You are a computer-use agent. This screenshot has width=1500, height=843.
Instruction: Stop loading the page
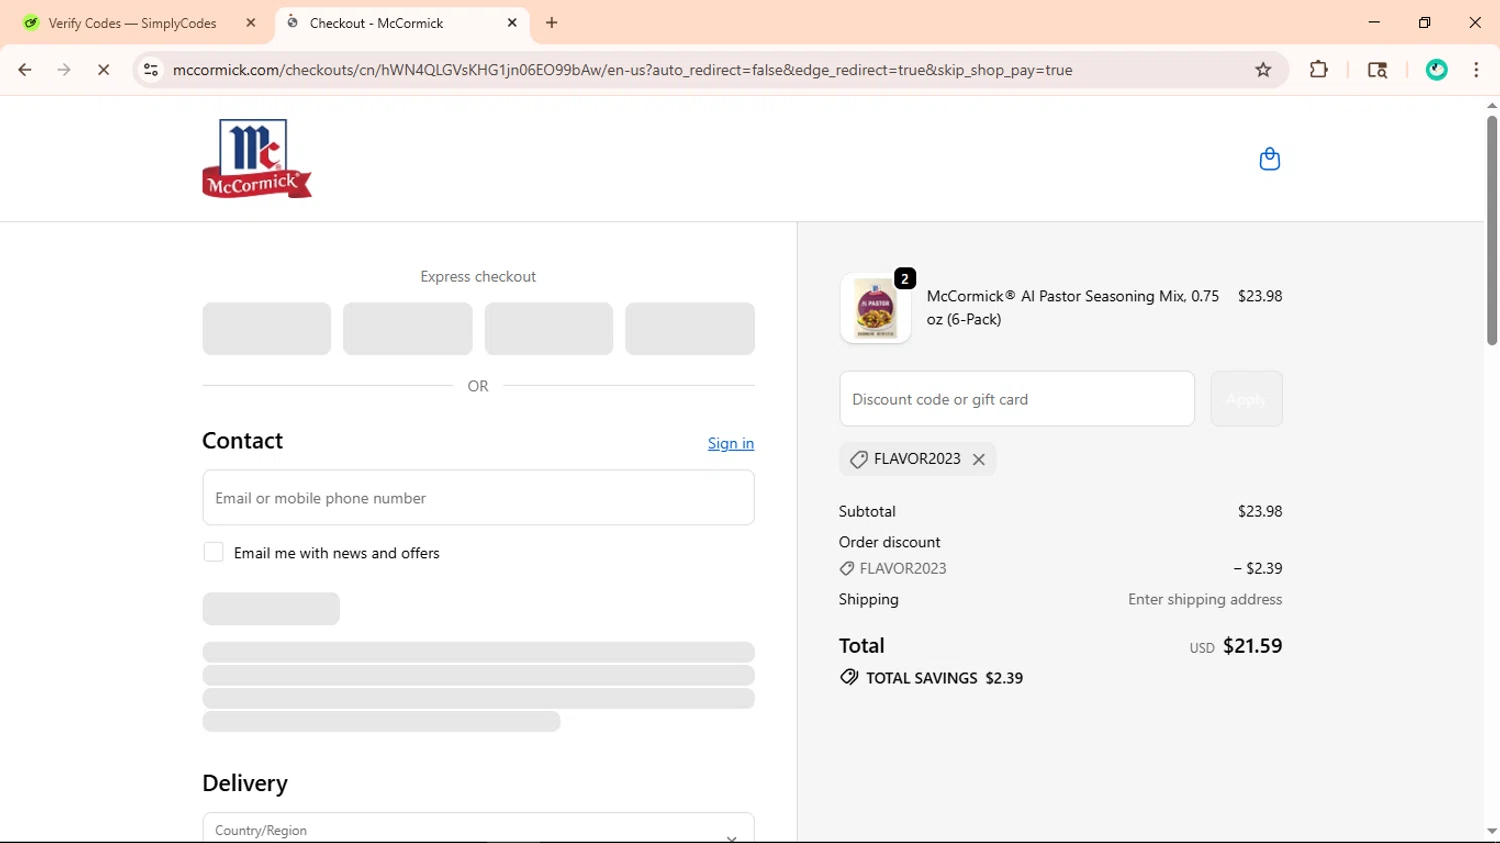click(103, 70)
